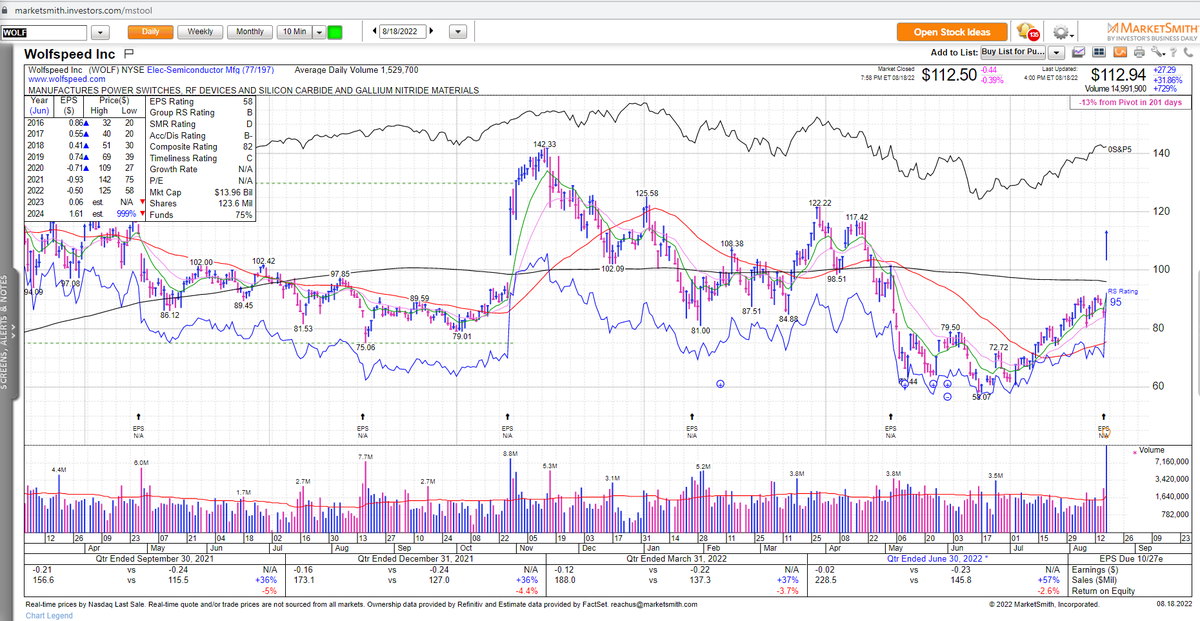Open the Buy List for Pu... list selector
This screenshot has height=621, width=1200.
click(1012, 51)
